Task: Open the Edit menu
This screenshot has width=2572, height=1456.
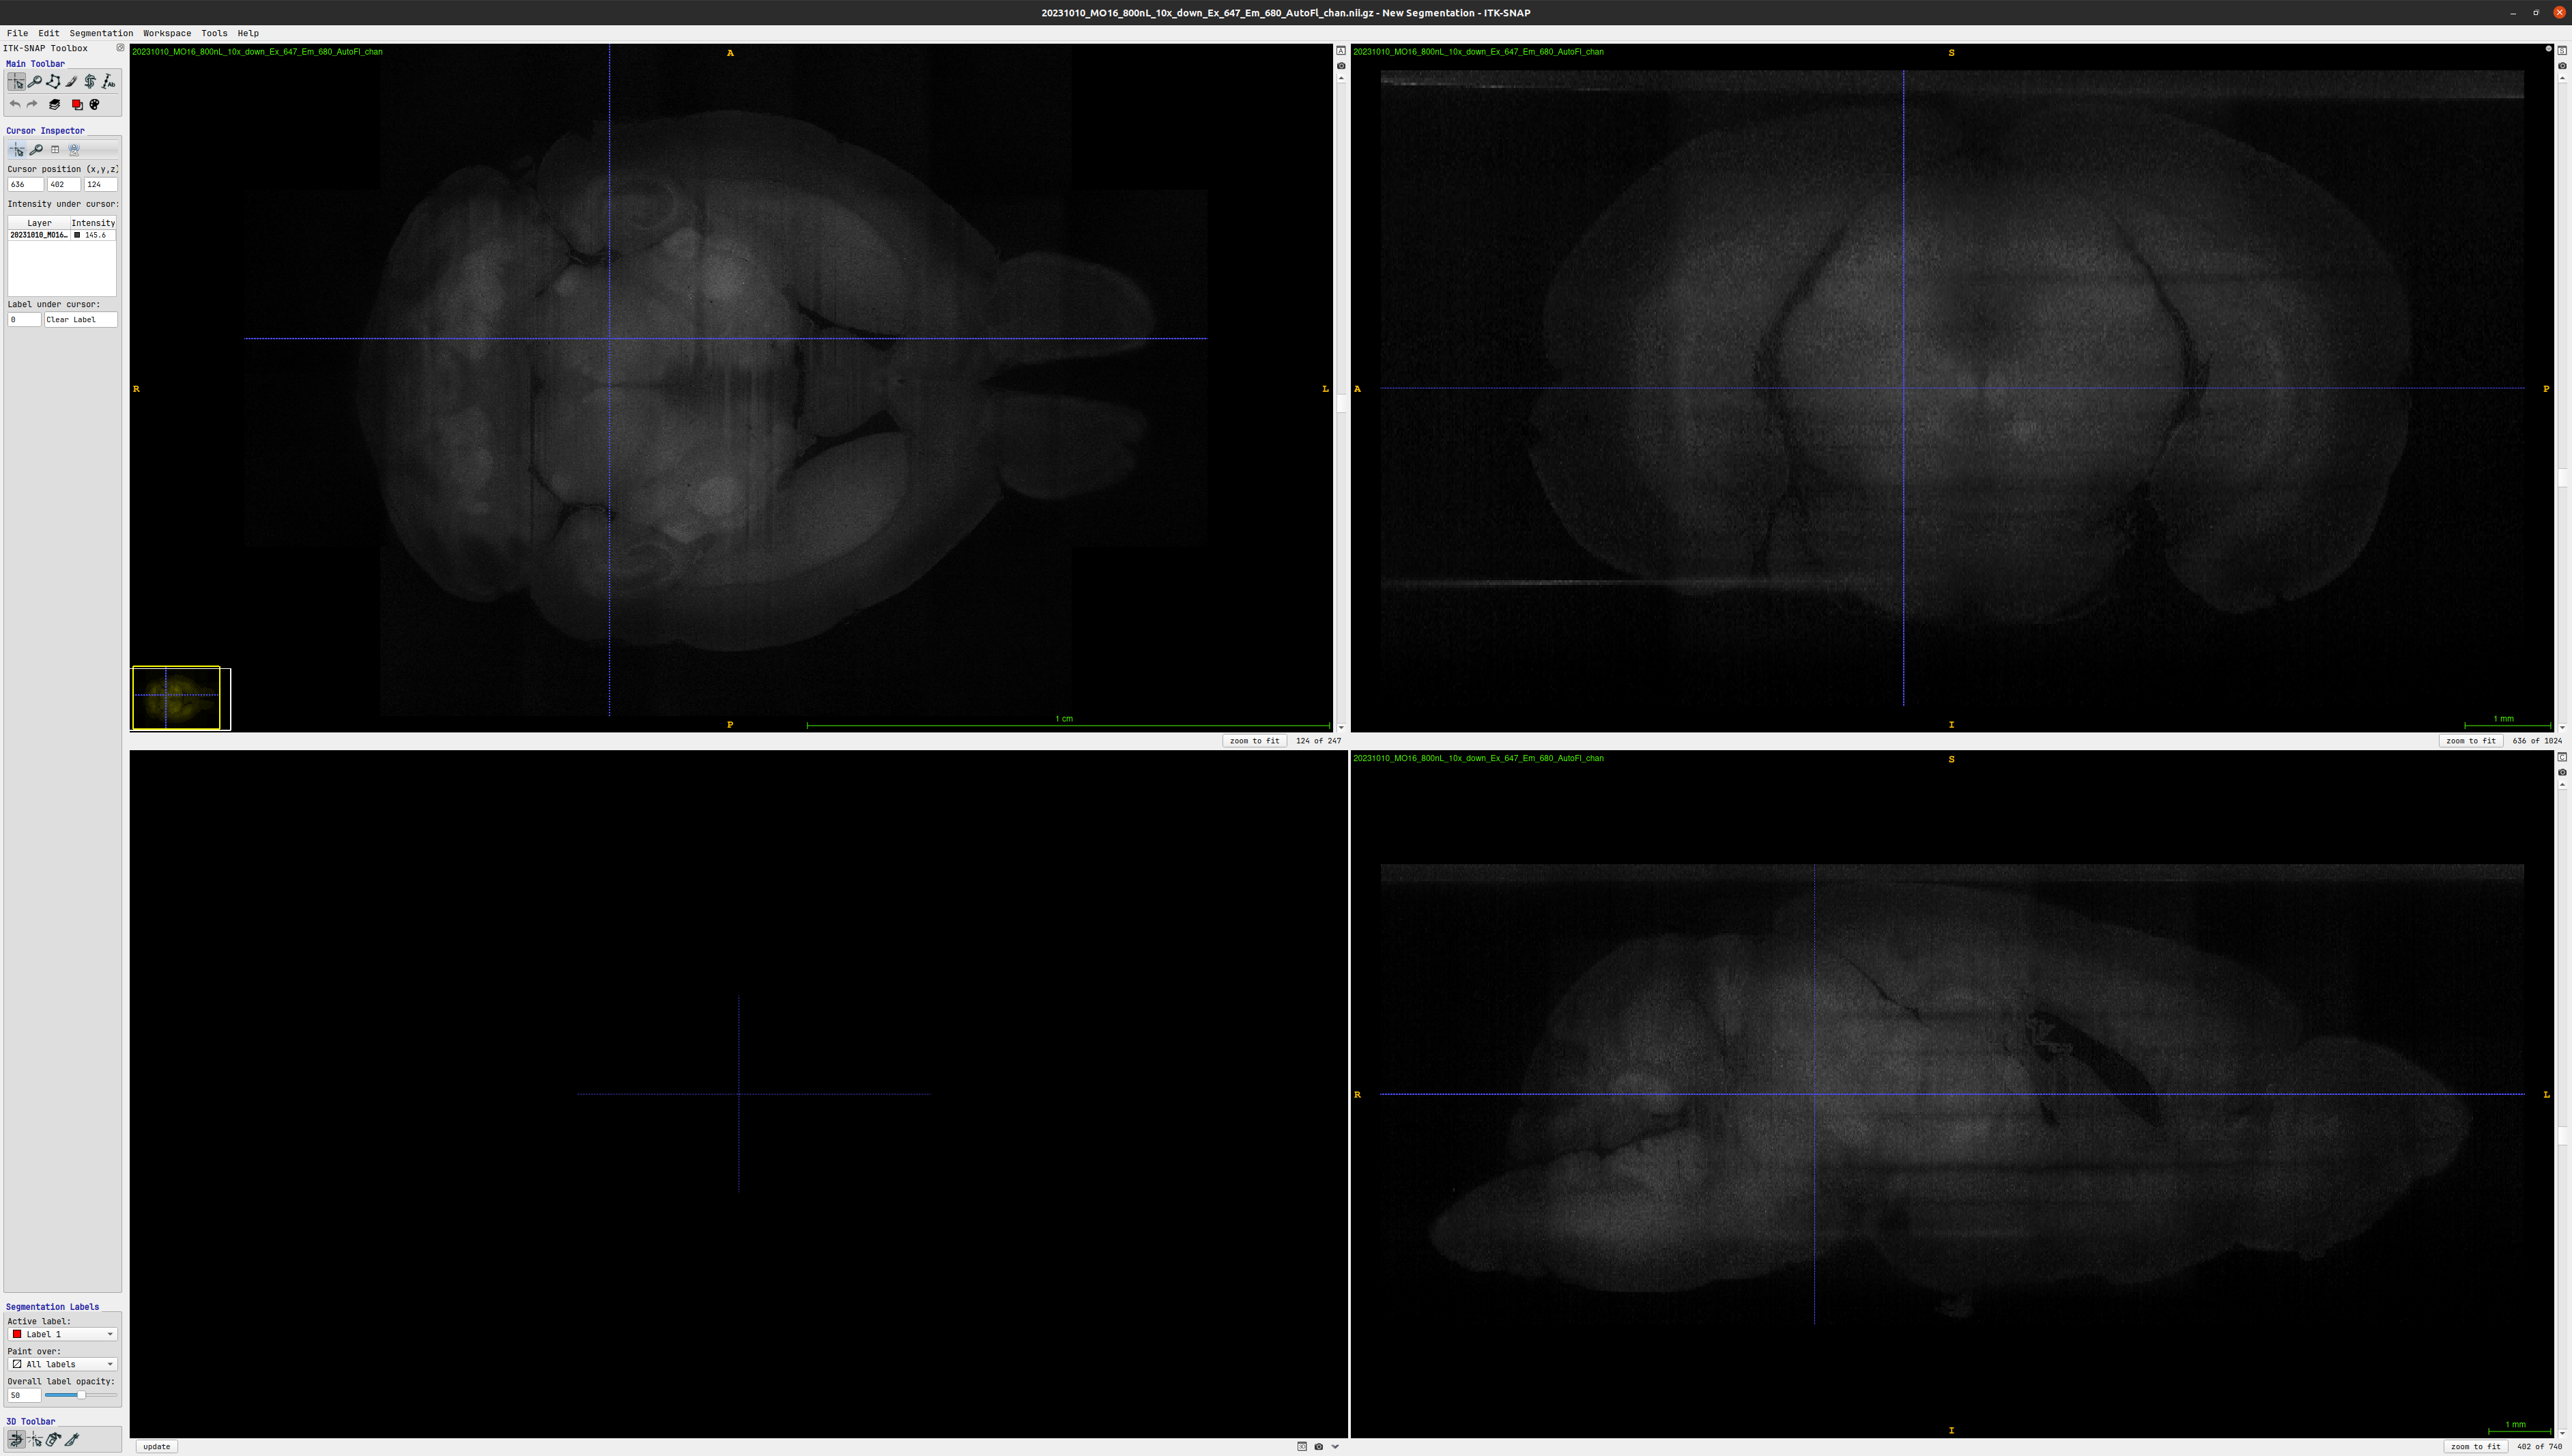Action: coord(48,33)
